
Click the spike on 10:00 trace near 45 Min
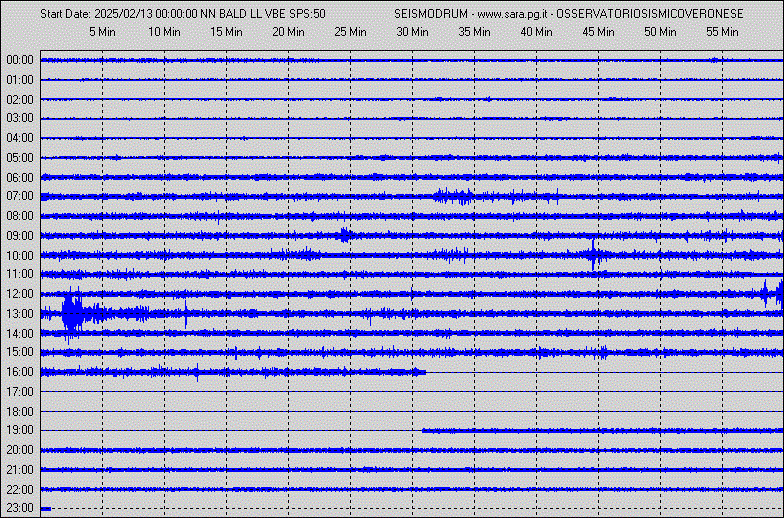coord(594,255)
